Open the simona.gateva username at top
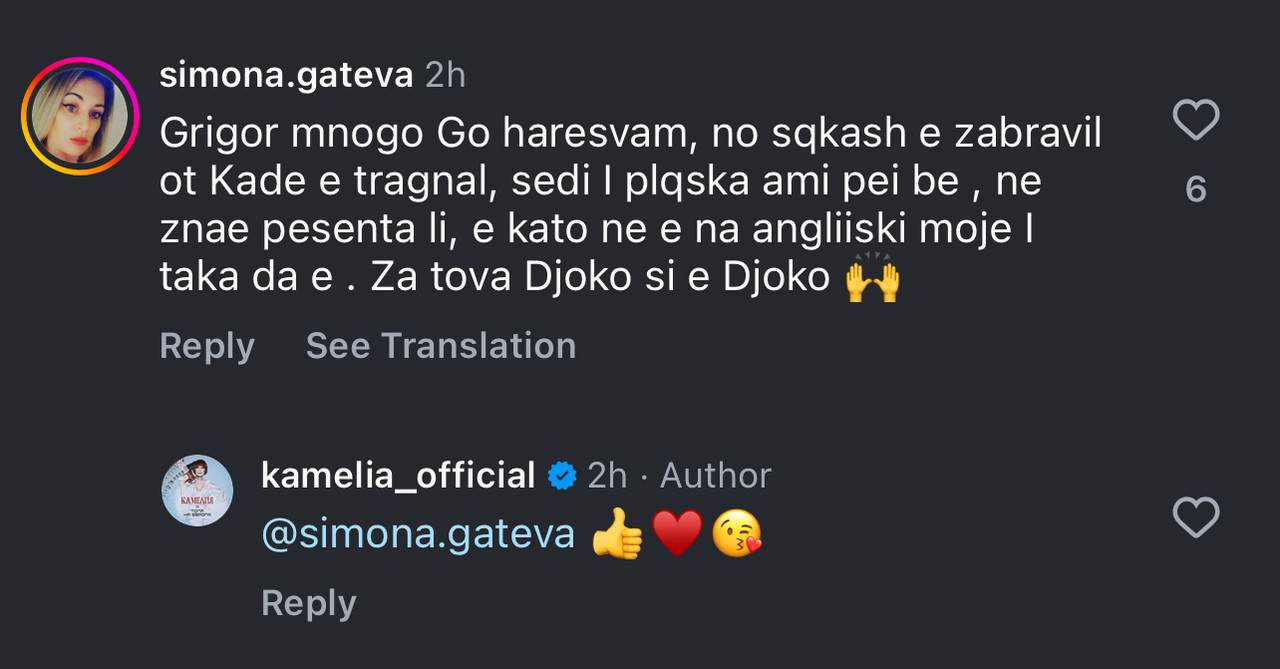The image size is (1280, 669). [286, 74]
